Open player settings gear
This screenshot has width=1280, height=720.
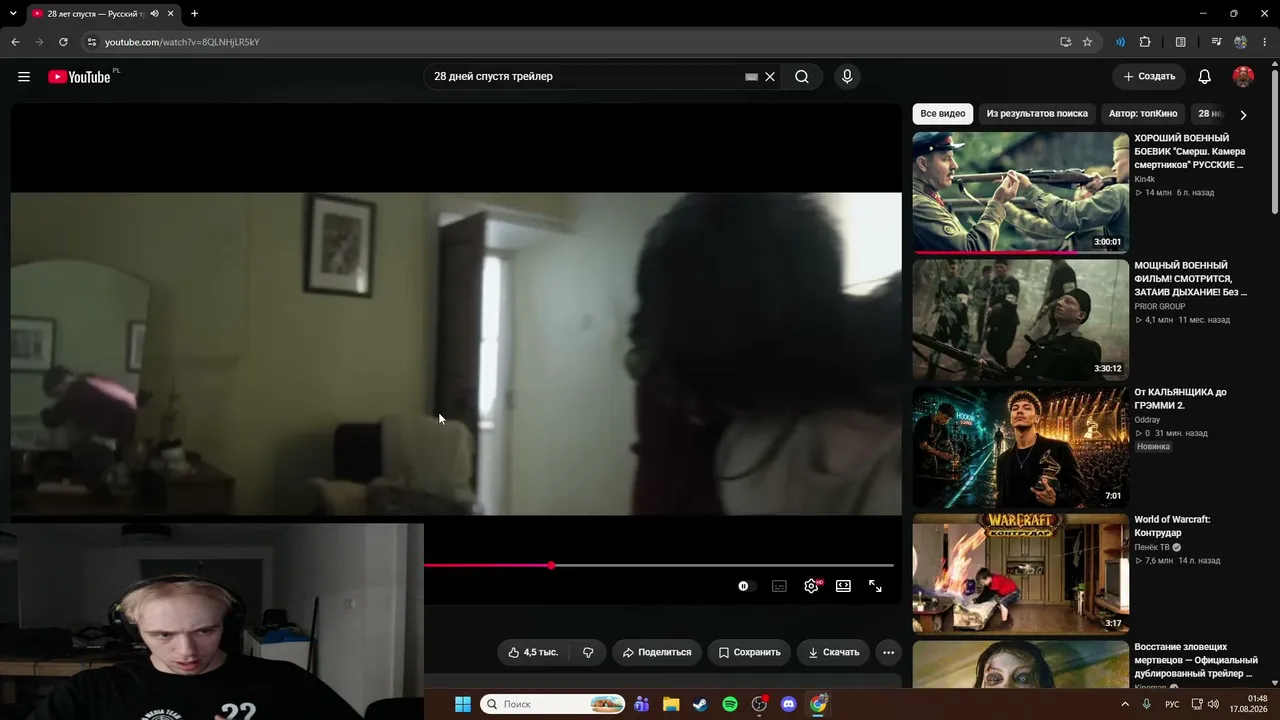[x=812, y=586]
